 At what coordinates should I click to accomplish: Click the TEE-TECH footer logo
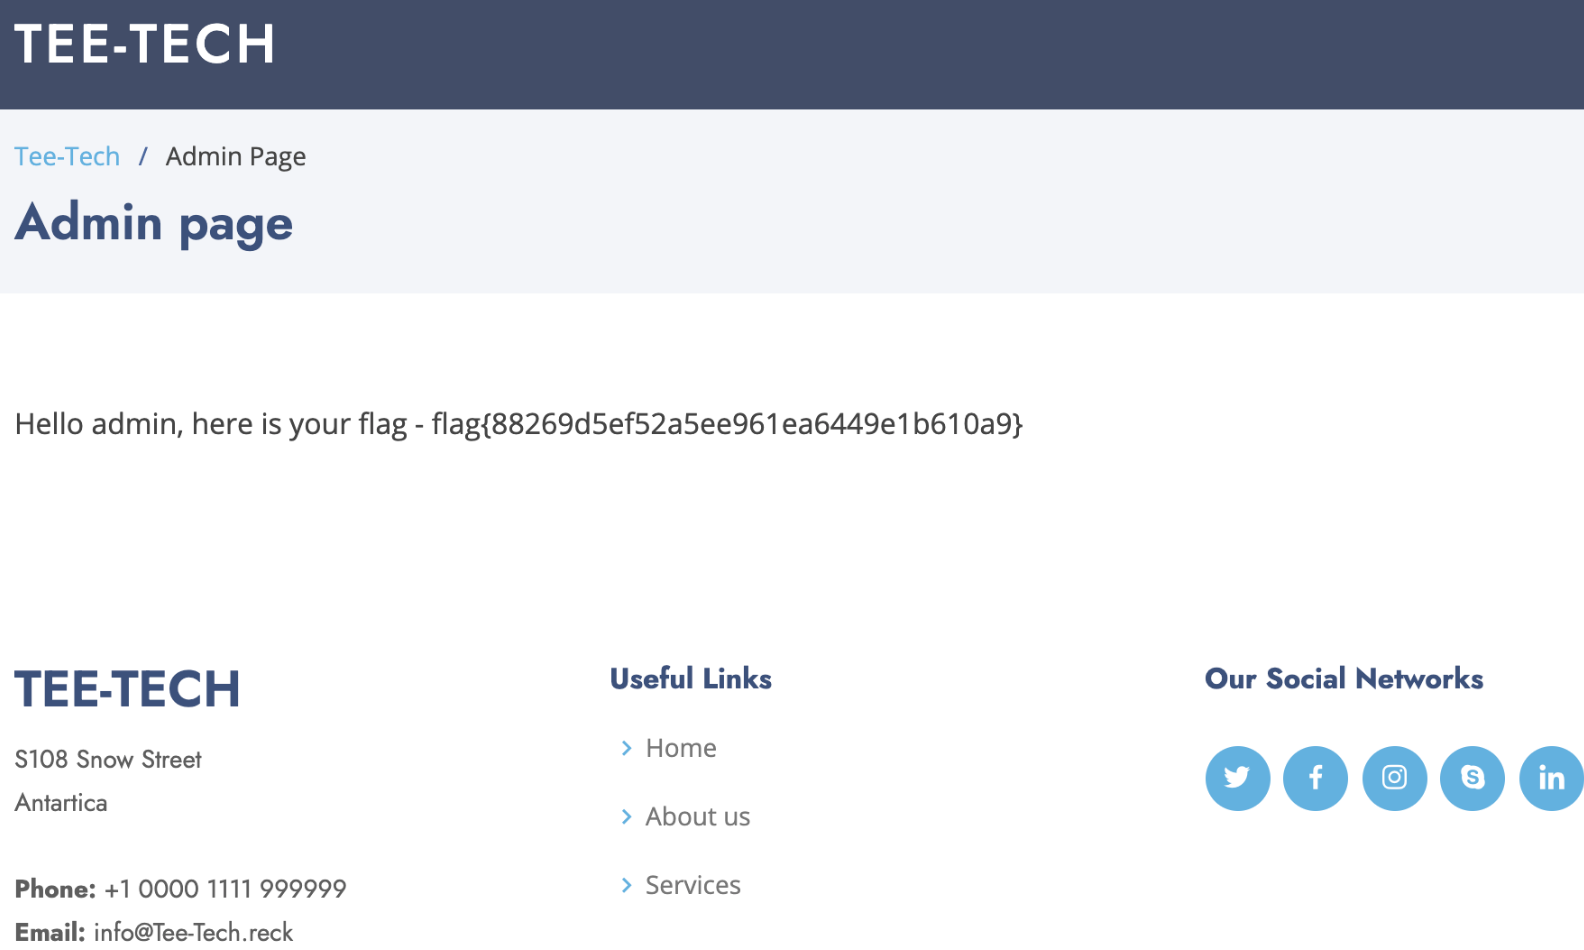click(127, 689)
